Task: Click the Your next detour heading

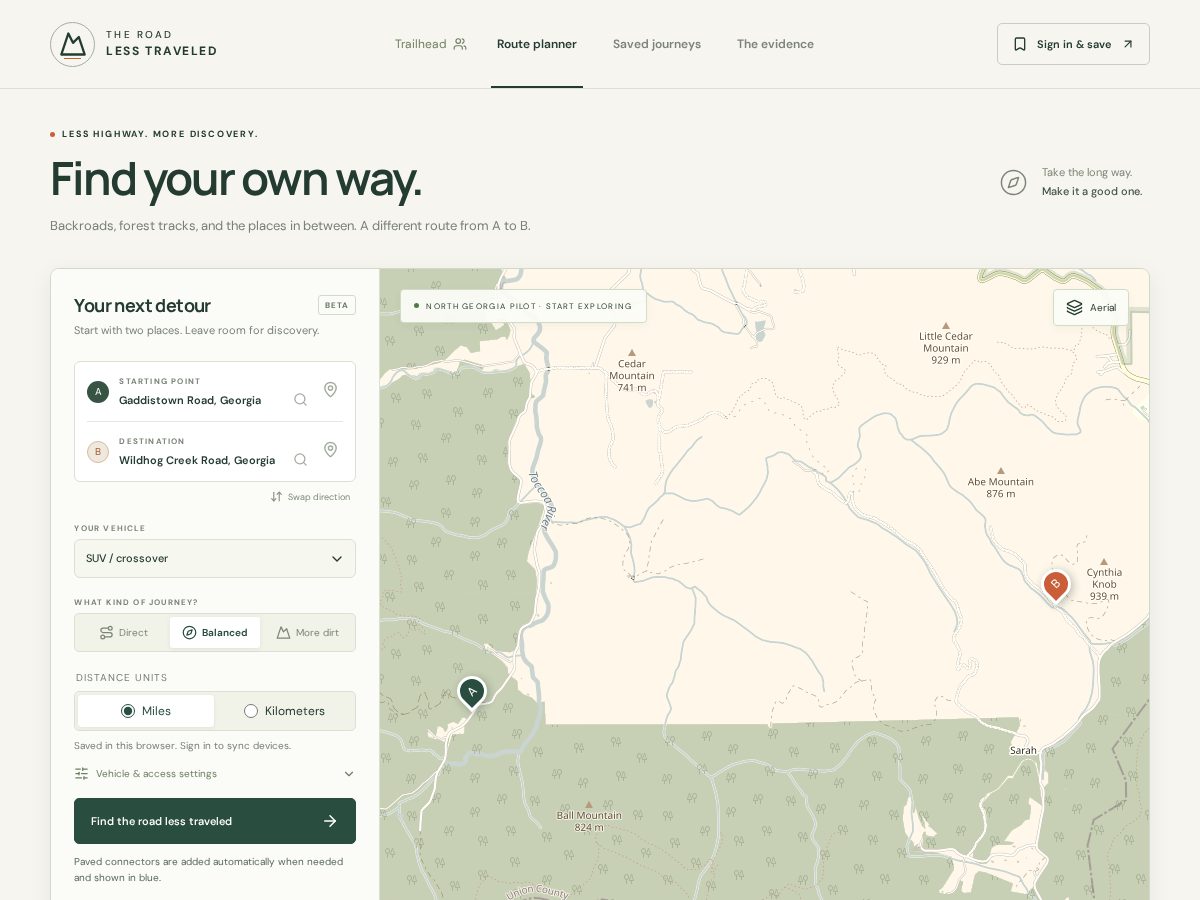Action: (x=142, y=306)
